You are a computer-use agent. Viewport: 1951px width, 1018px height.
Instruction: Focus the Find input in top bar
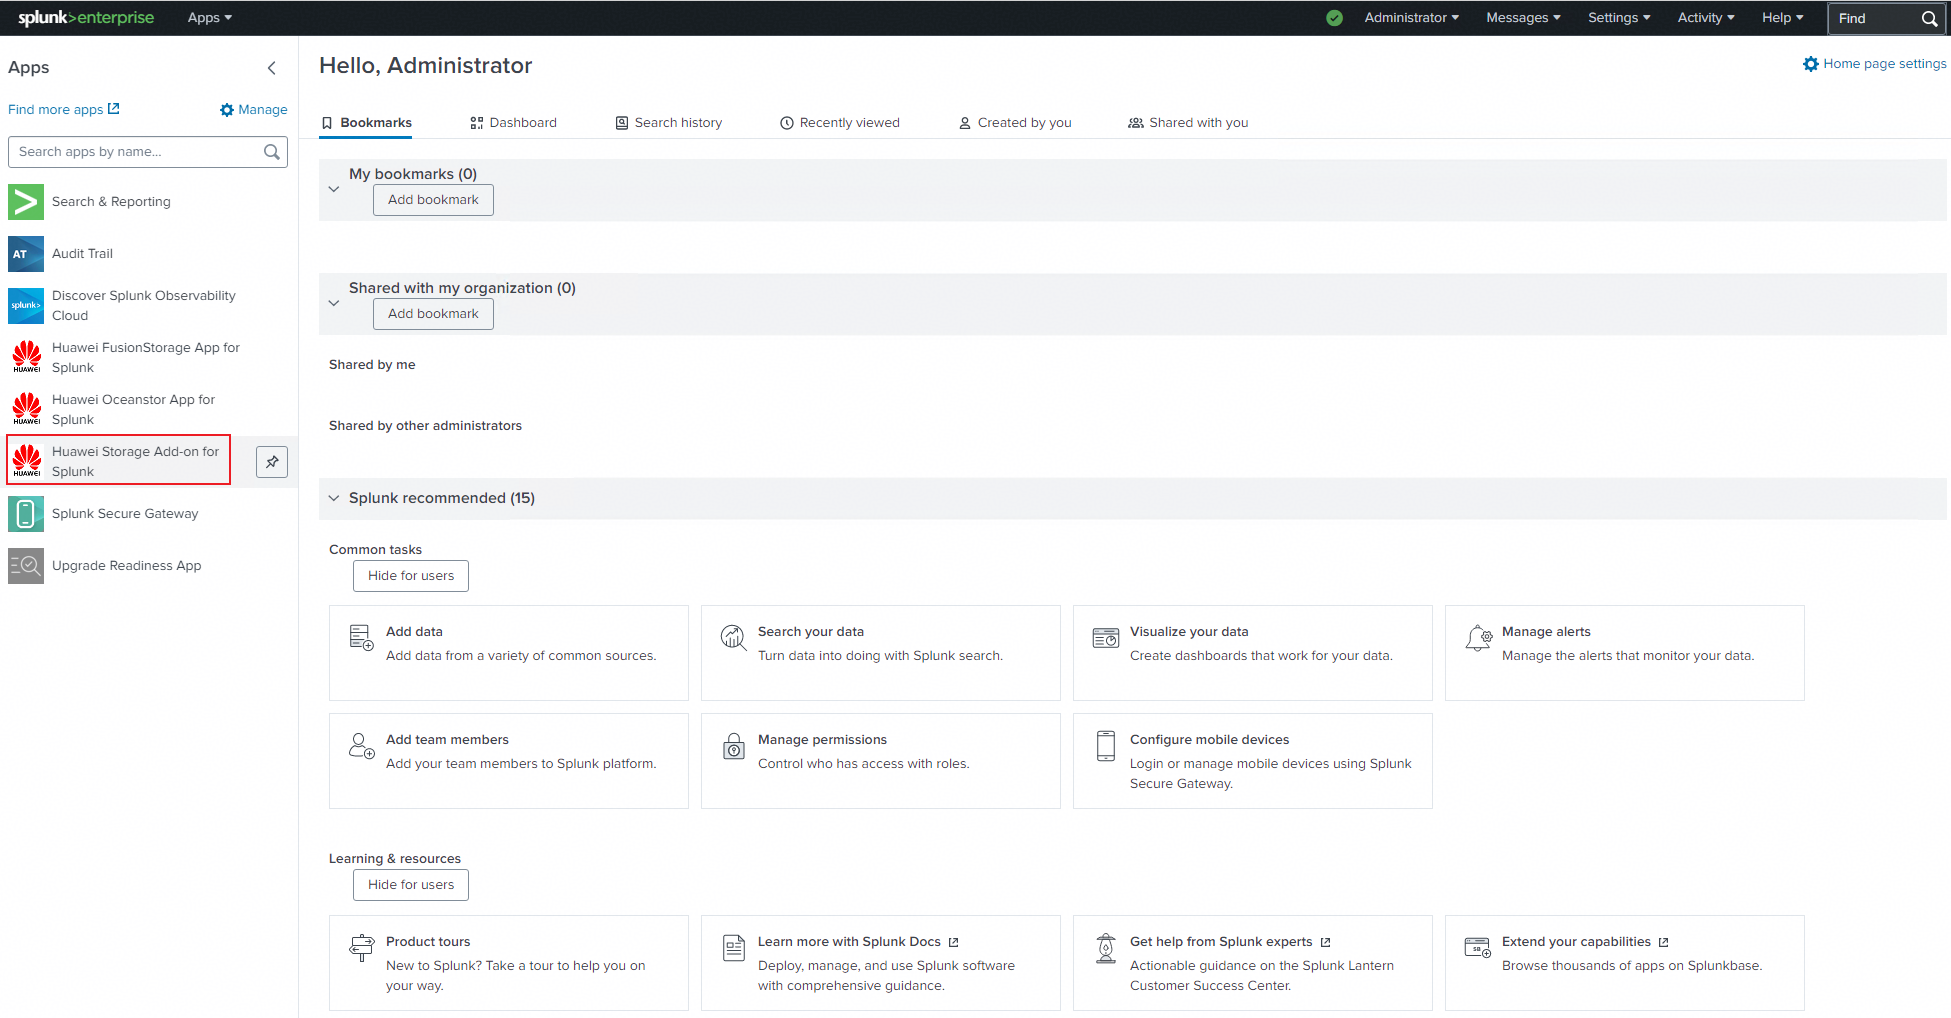(x=1886, y=18)
